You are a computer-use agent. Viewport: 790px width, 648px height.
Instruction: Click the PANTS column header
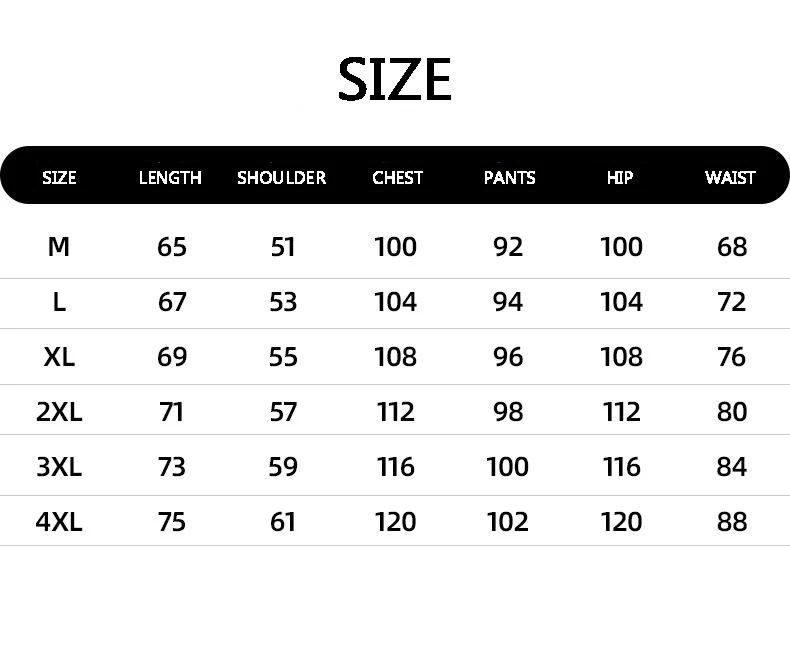[x=509, y=178]
